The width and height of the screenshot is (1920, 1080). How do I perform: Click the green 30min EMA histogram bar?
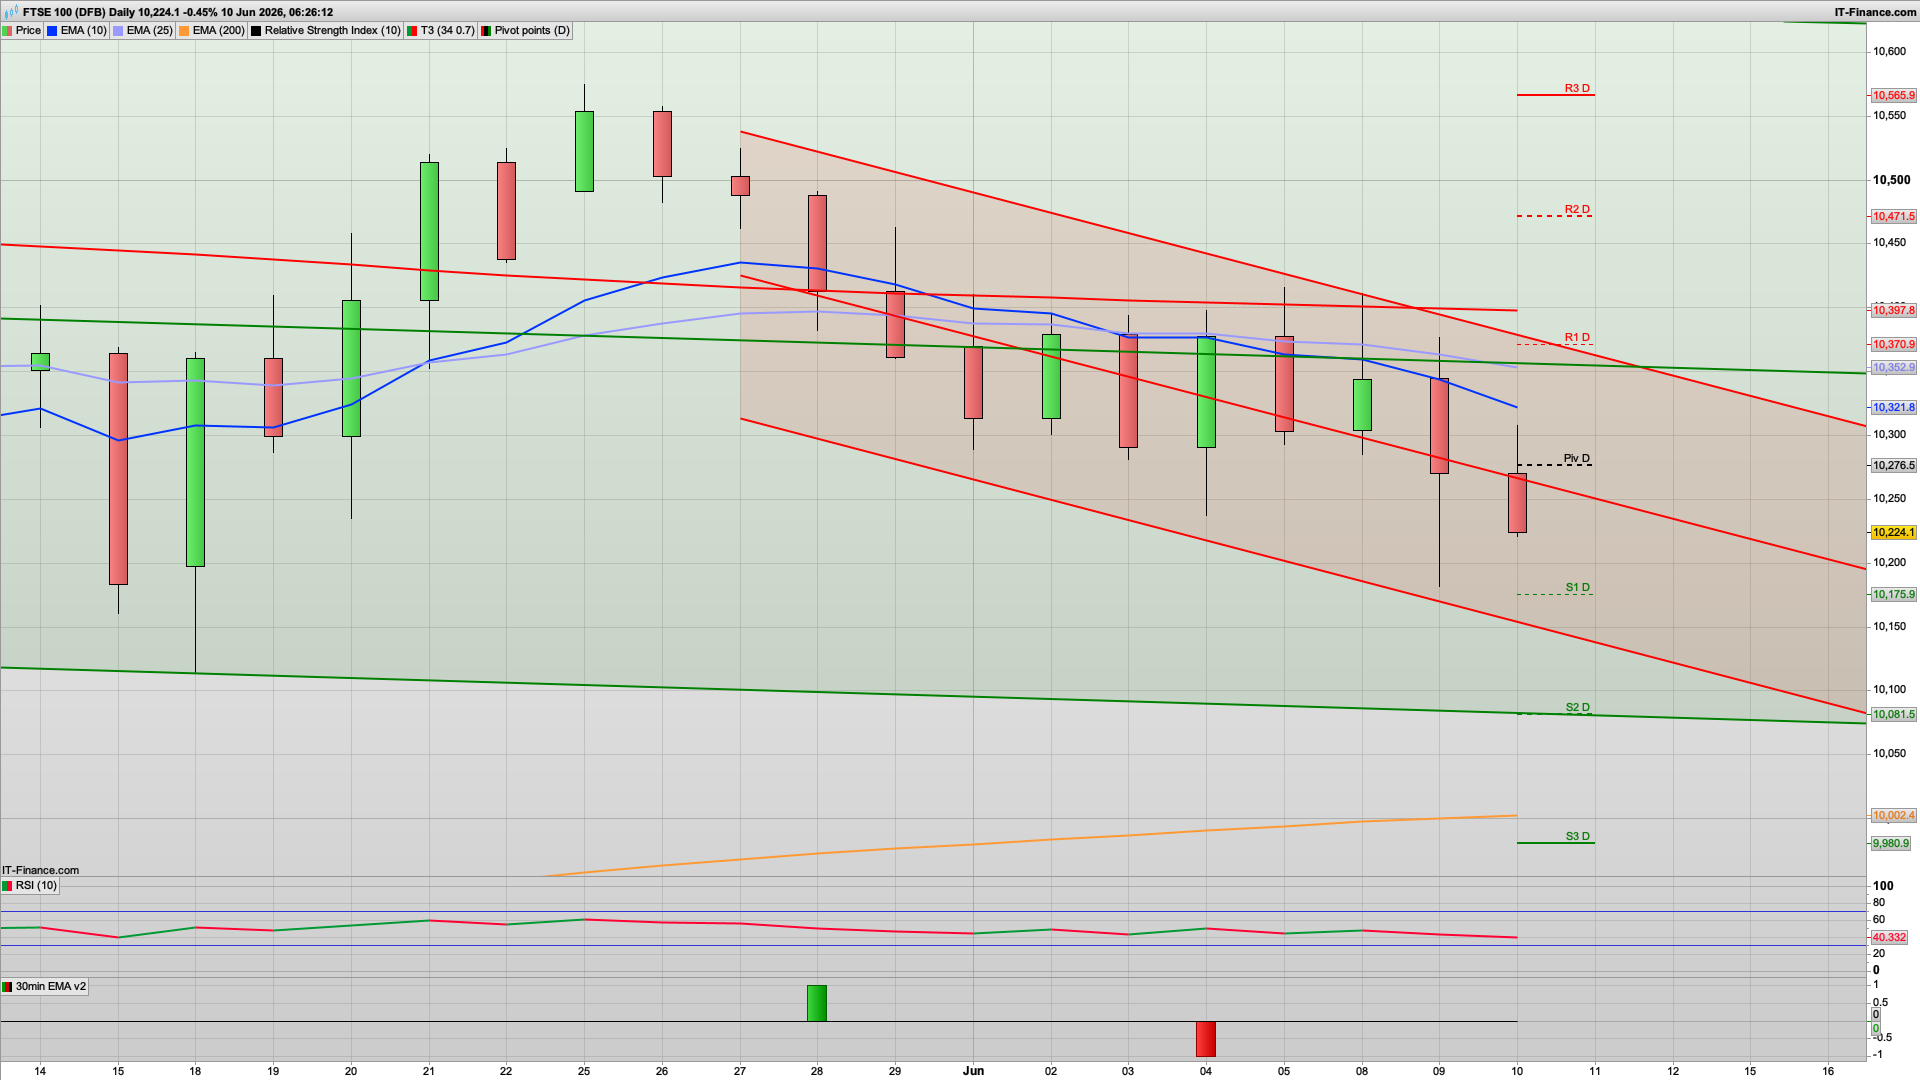pos(817,1004)
